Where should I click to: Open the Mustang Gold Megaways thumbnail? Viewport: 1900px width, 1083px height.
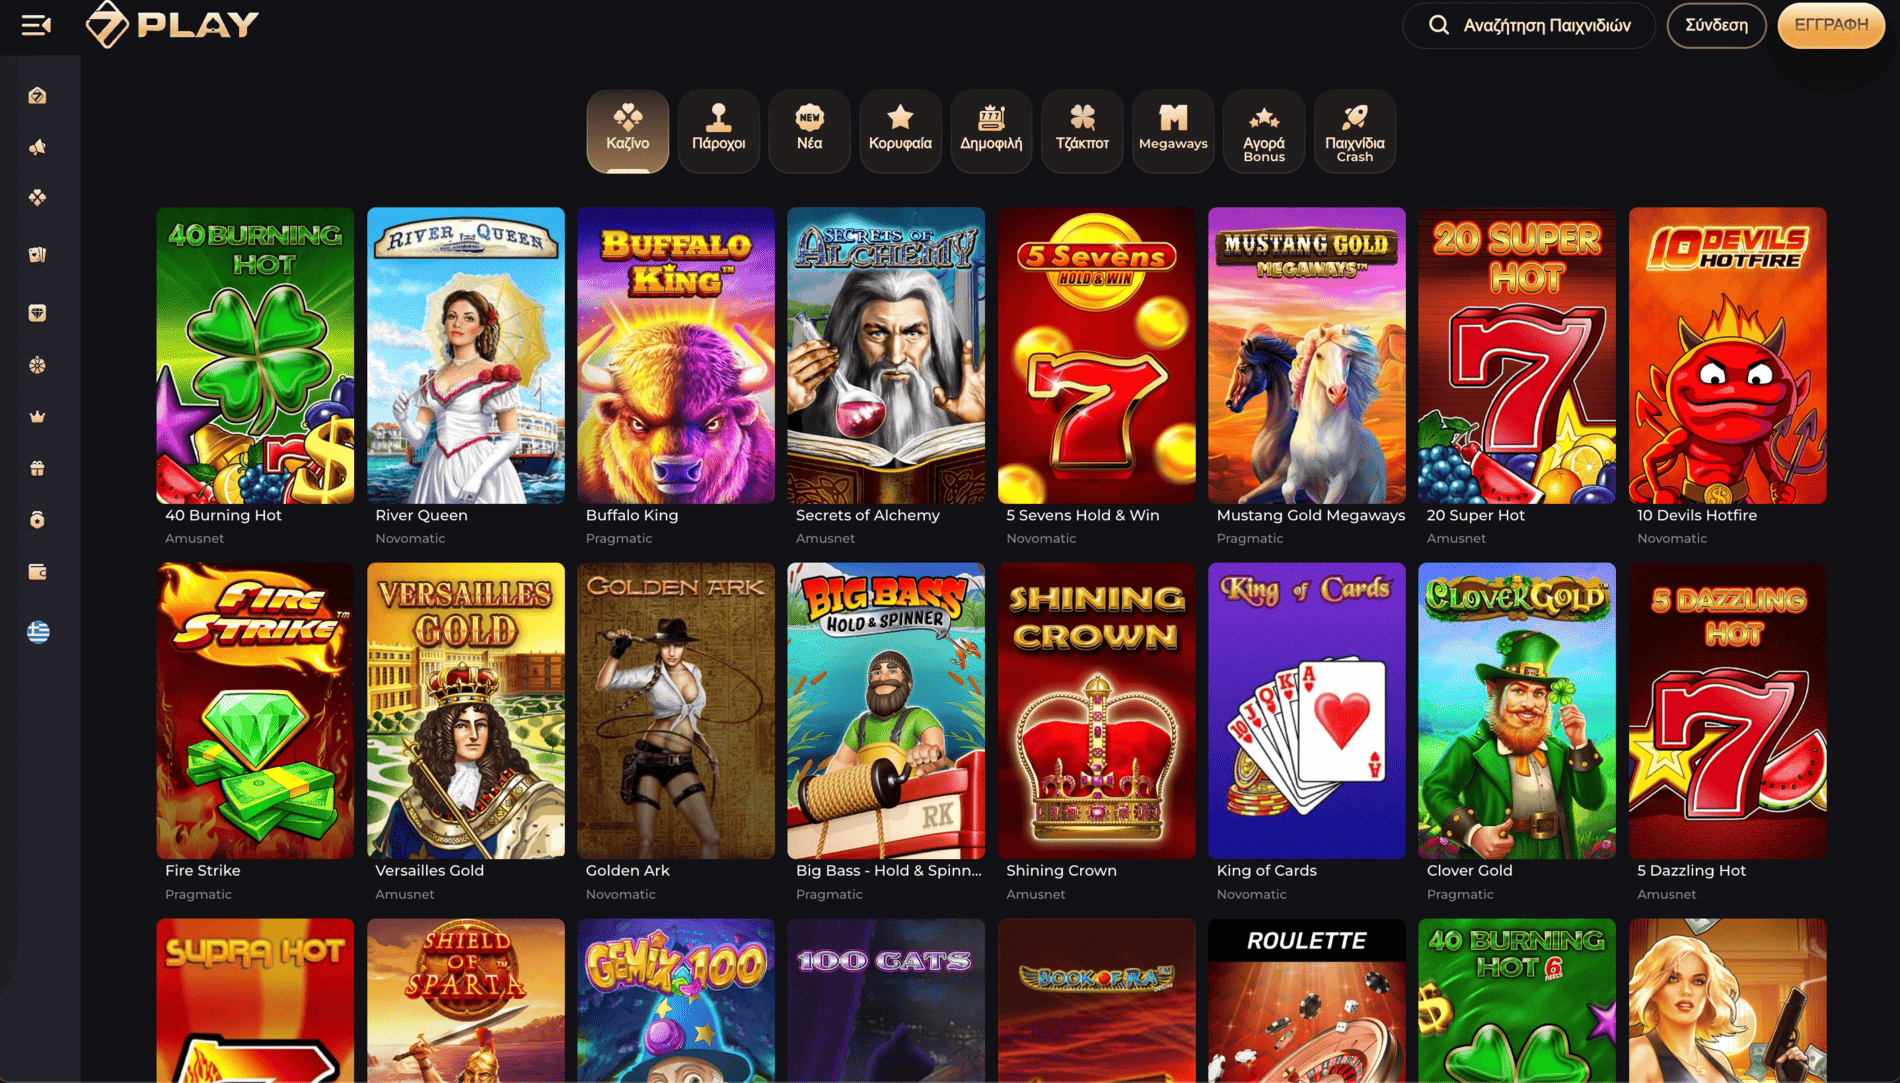tap(1307, 355)
